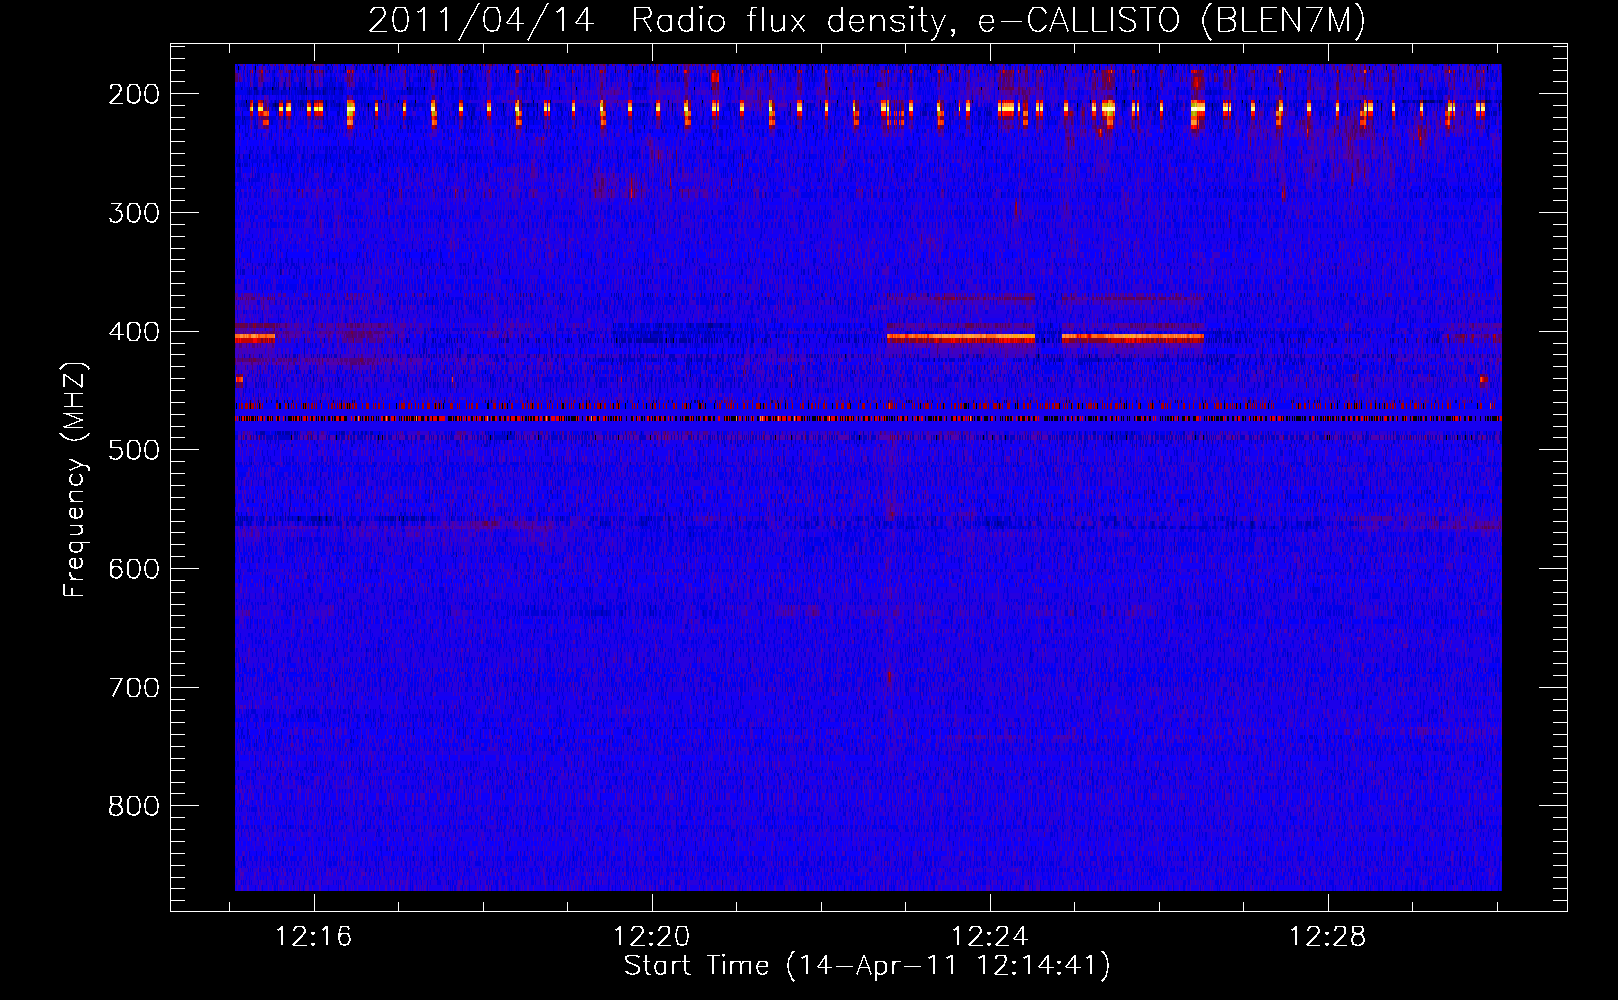Screen dimensions: 1618x1000
Task: Click the 12:16 time tick label
Action: click(314, 937)
